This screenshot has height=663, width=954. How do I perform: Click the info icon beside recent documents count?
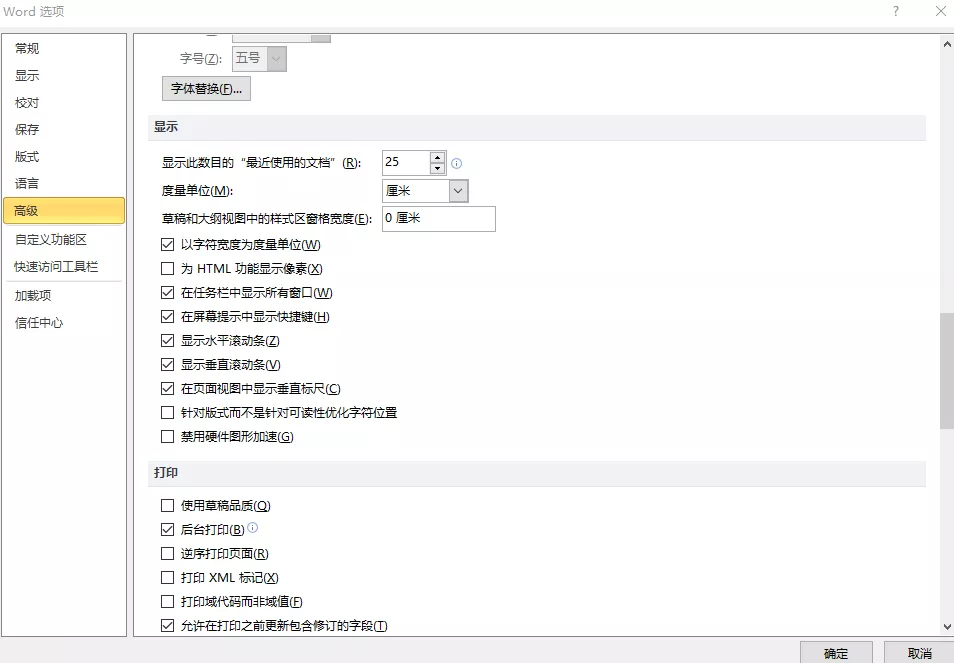point(457,162)
